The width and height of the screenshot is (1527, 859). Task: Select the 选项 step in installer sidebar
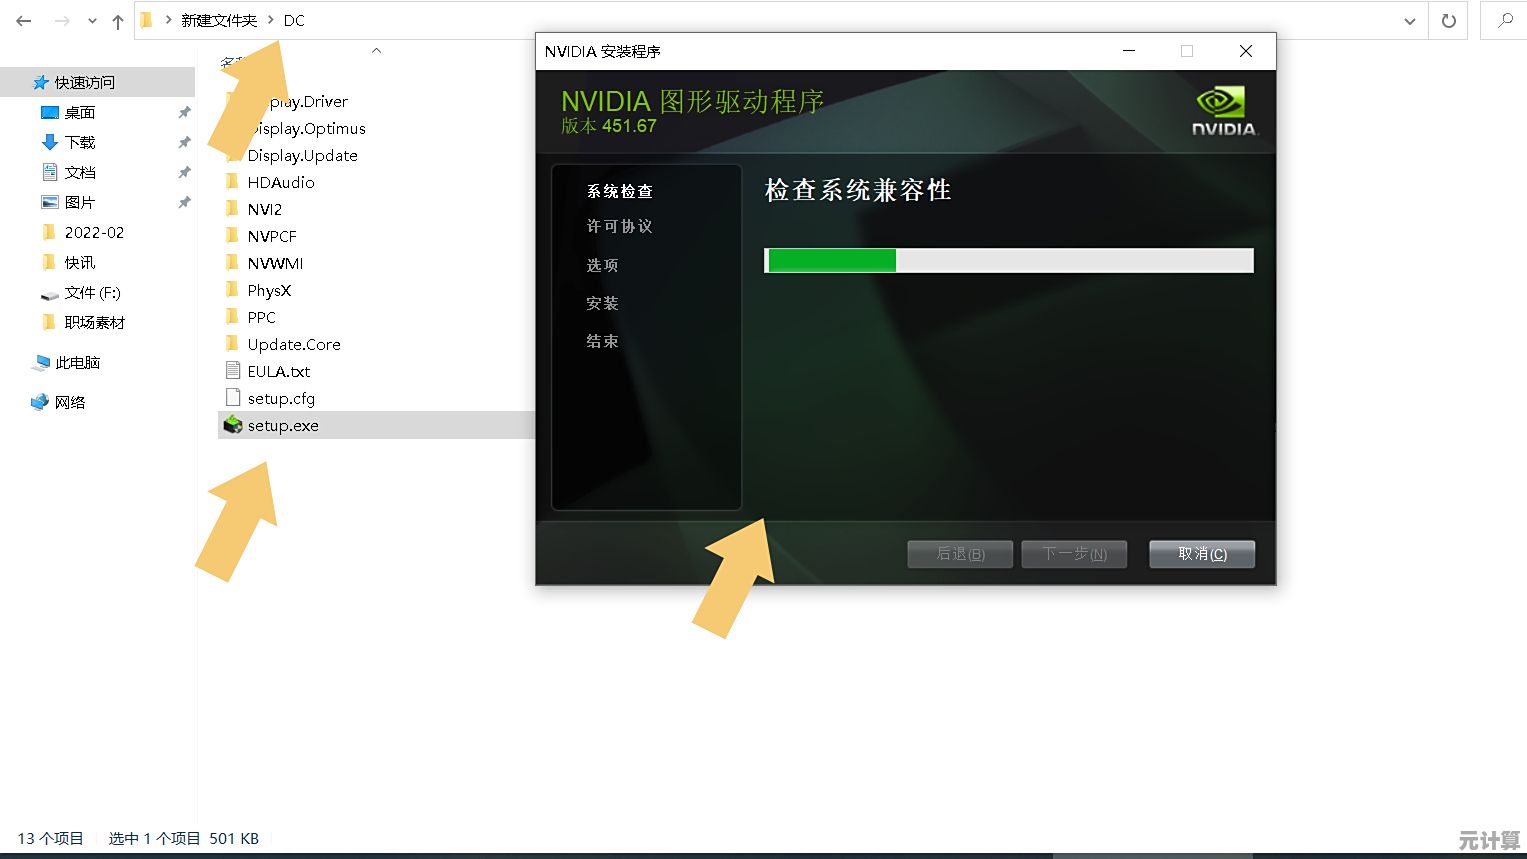(x=602, y=265)
